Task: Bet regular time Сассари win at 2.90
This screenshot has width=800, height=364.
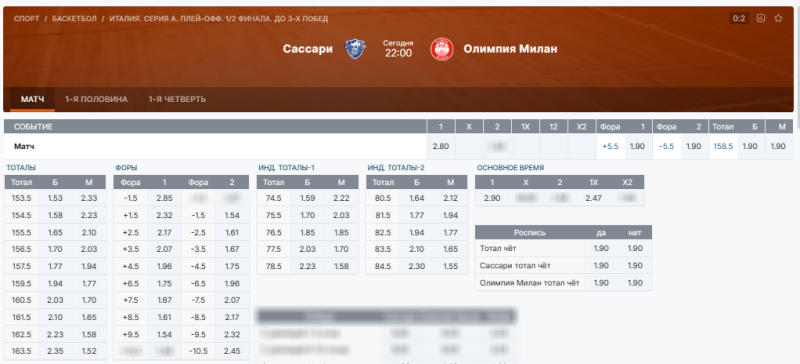Action: click(492, 198)
